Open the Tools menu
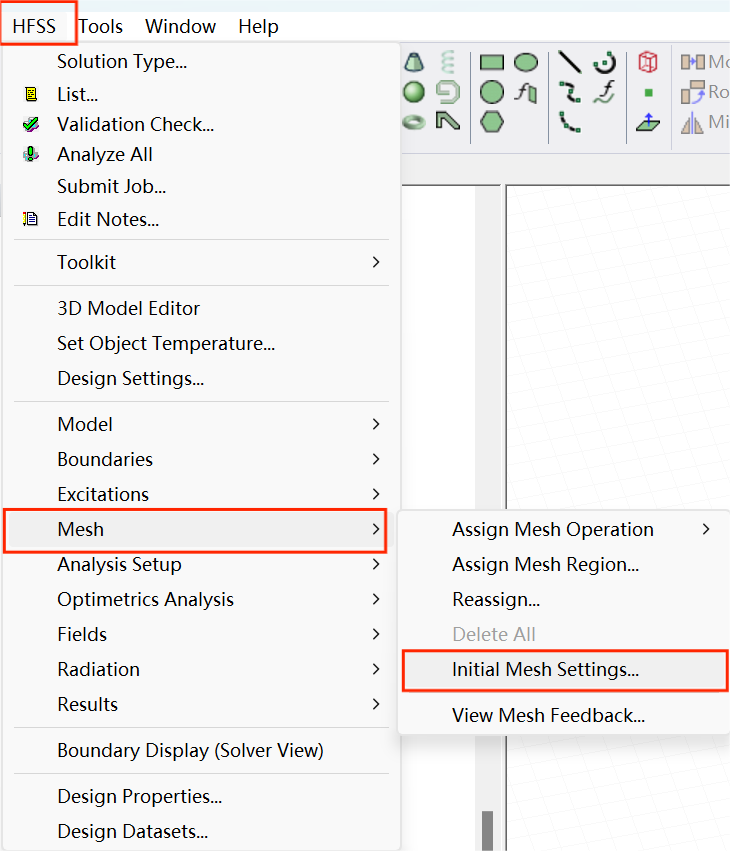730x851 pixels. coord(101,26)
